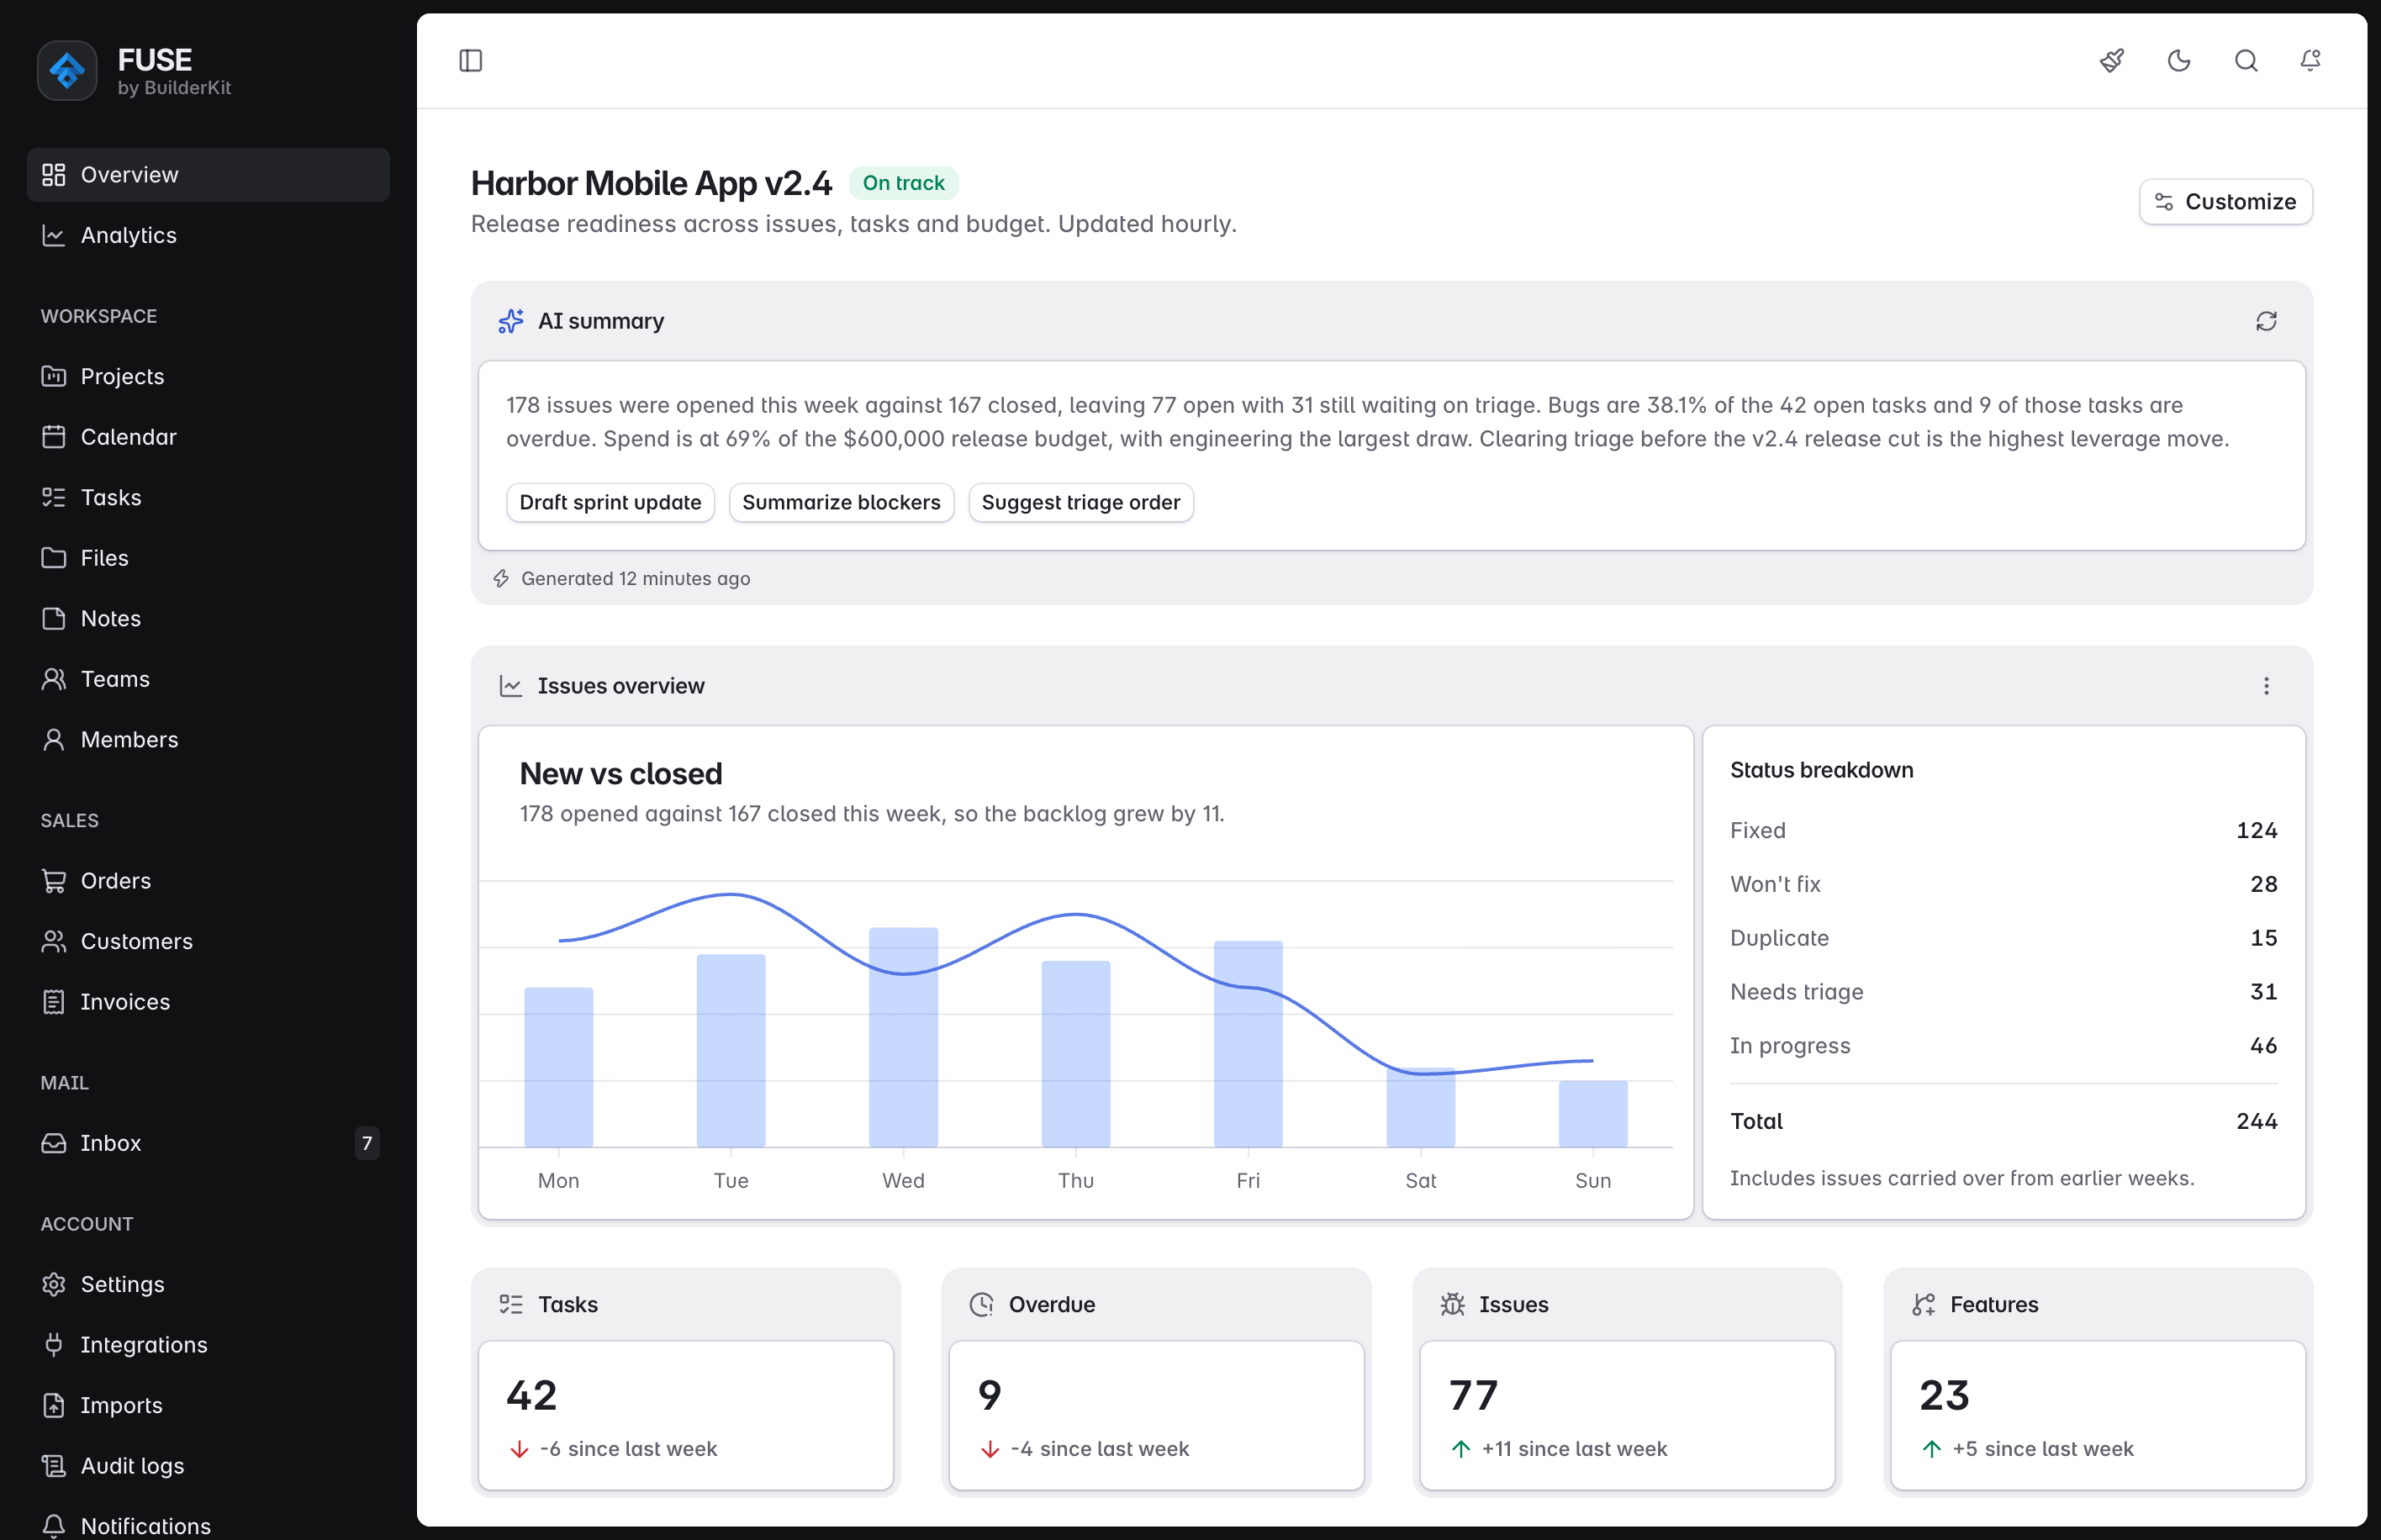
Task: Click Summarize blockers chip
Action: click(841, 502)
